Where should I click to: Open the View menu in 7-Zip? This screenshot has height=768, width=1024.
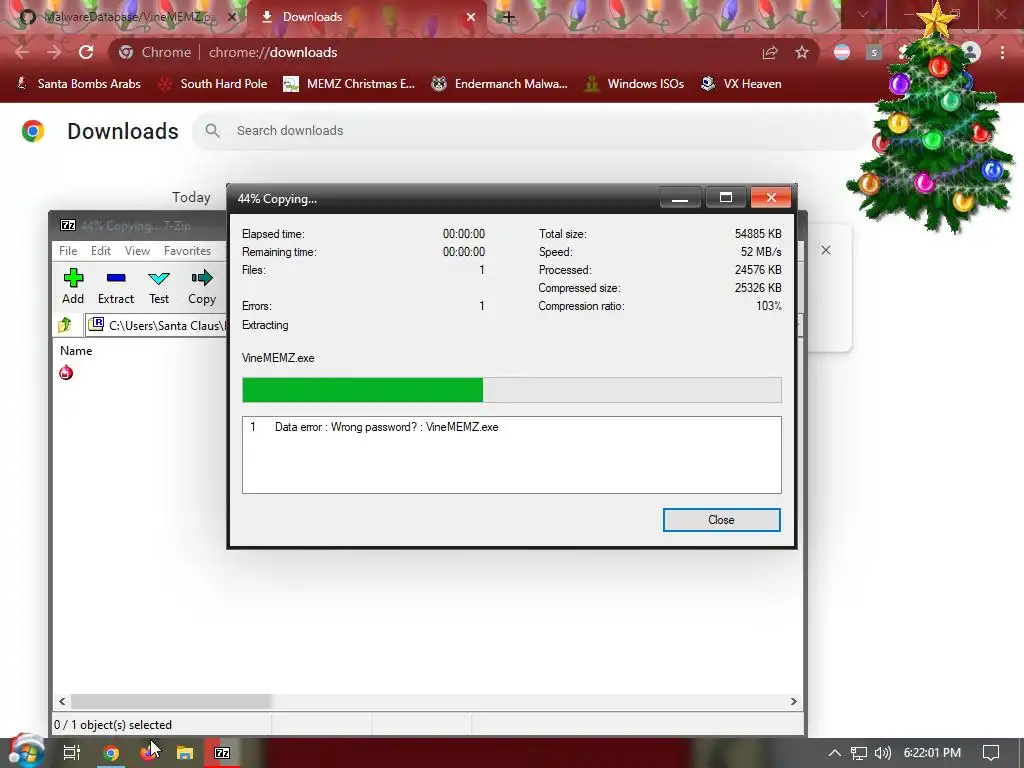pyautogui.click(x=137, y=251)
